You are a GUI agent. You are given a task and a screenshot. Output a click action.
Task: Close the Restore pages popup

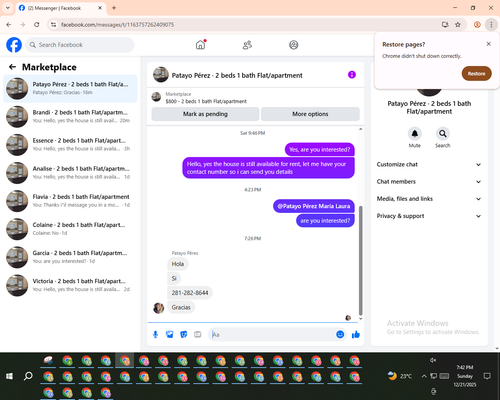pyautogui.click(x=489, y=44)
